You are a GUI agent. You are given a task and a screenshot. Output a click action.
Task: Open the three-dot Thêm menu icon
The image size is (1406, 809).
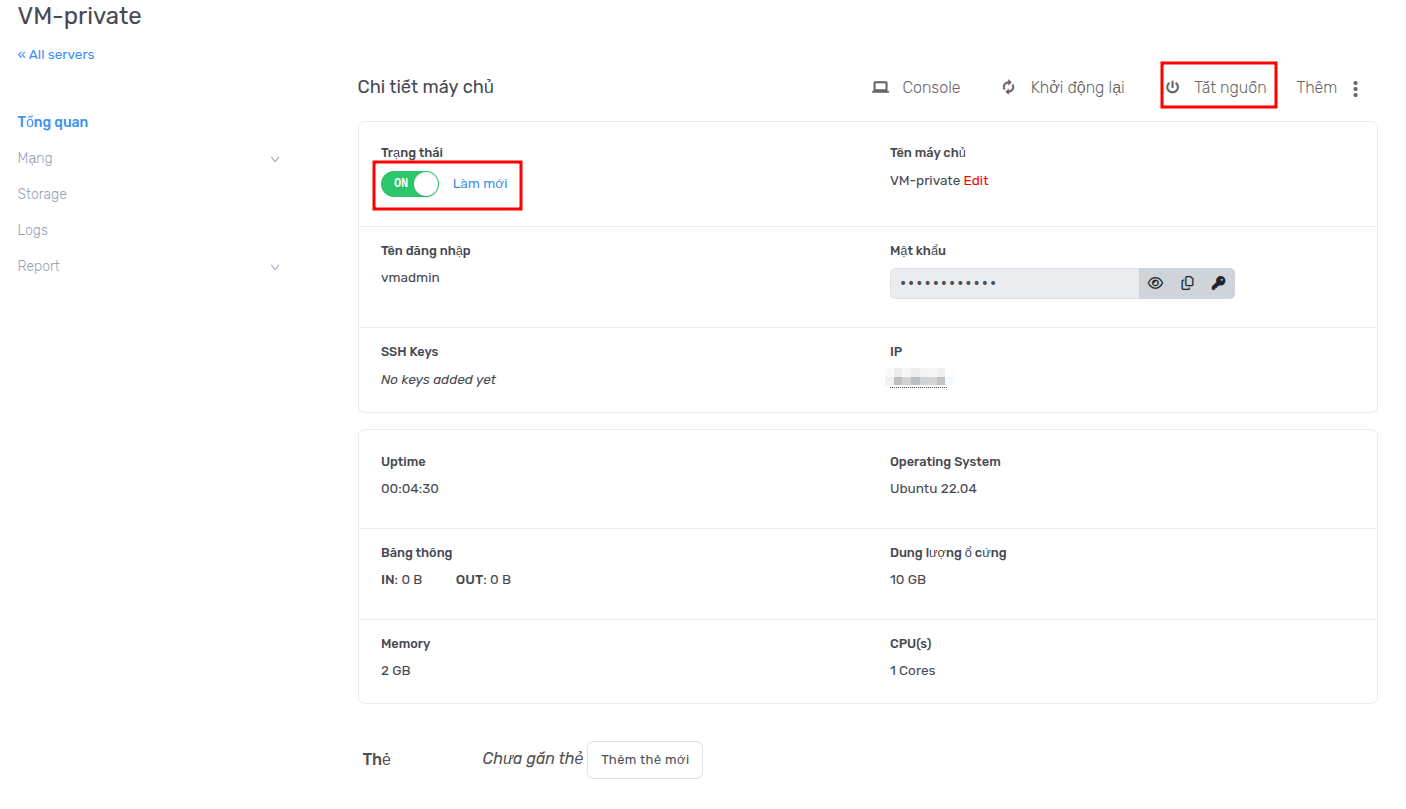(1355, 89)
